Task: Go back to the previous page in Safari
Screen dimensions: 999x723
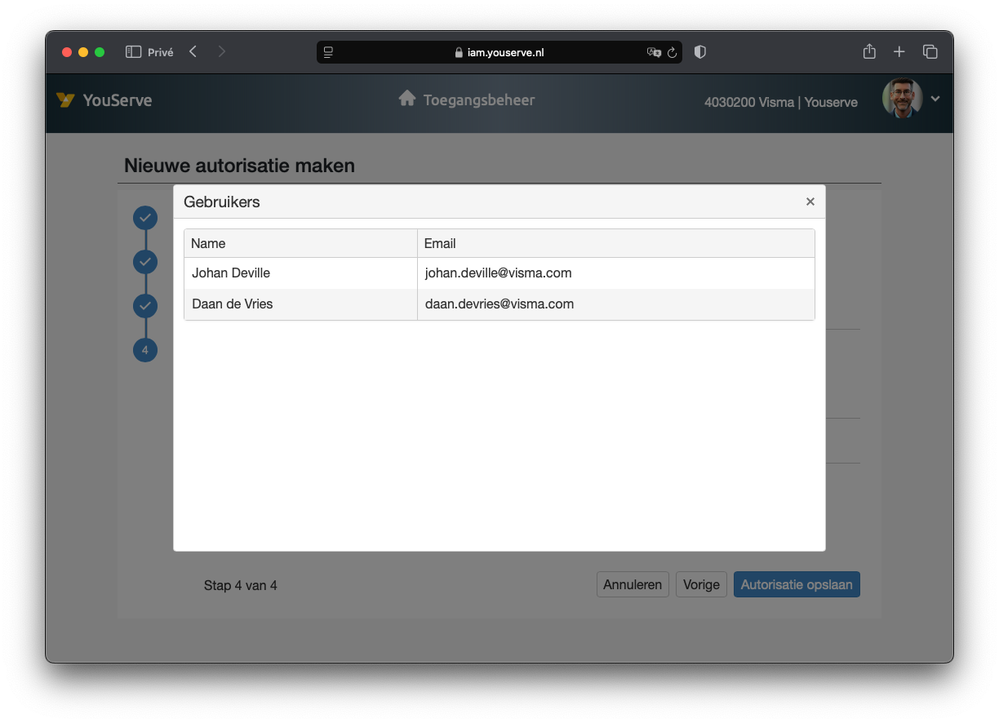Action: click(x=193, y=52)
